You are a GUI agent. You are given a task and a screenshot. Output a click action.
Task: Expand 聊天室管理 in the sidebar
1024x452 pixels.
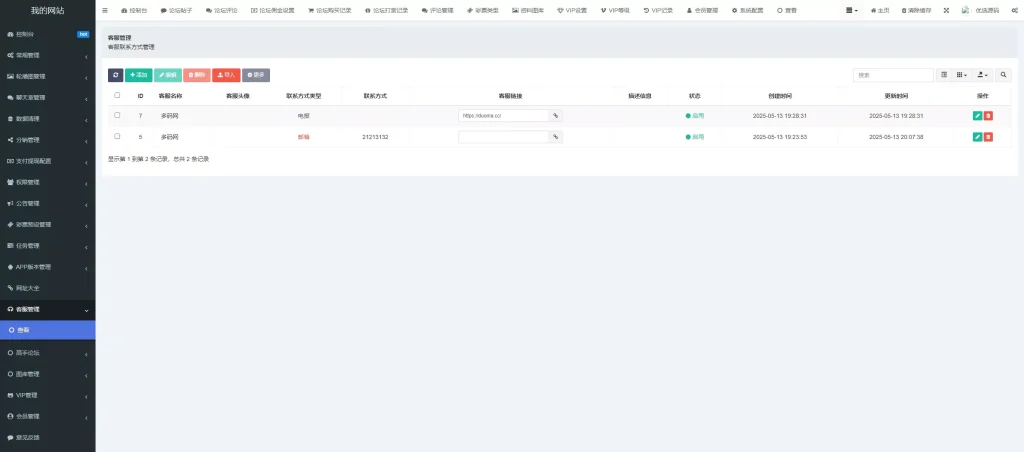(x=48, y=97)
